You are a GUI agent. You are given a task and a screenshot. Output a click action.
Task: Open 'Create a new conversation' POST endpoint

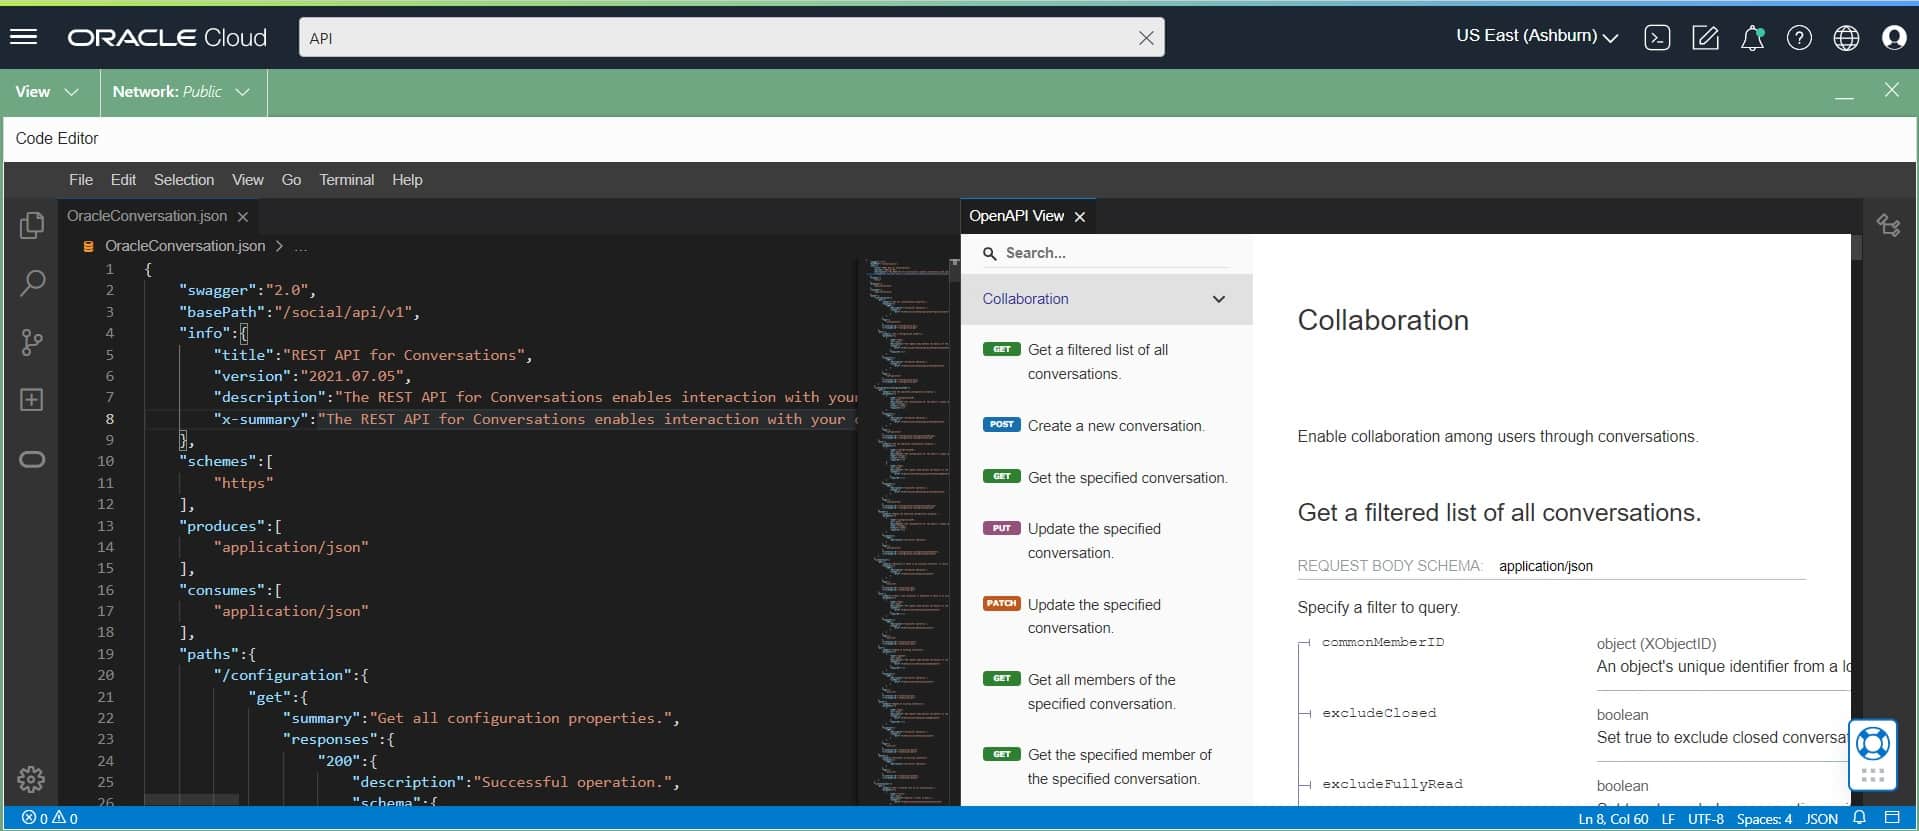pyautogui.click(x=1106, y=426)
